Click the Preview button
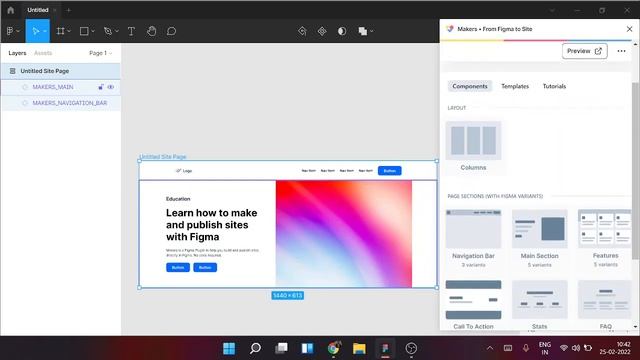The width and height of the screenshot is (640, 360). pyautogui.click(x=584, y=51)
